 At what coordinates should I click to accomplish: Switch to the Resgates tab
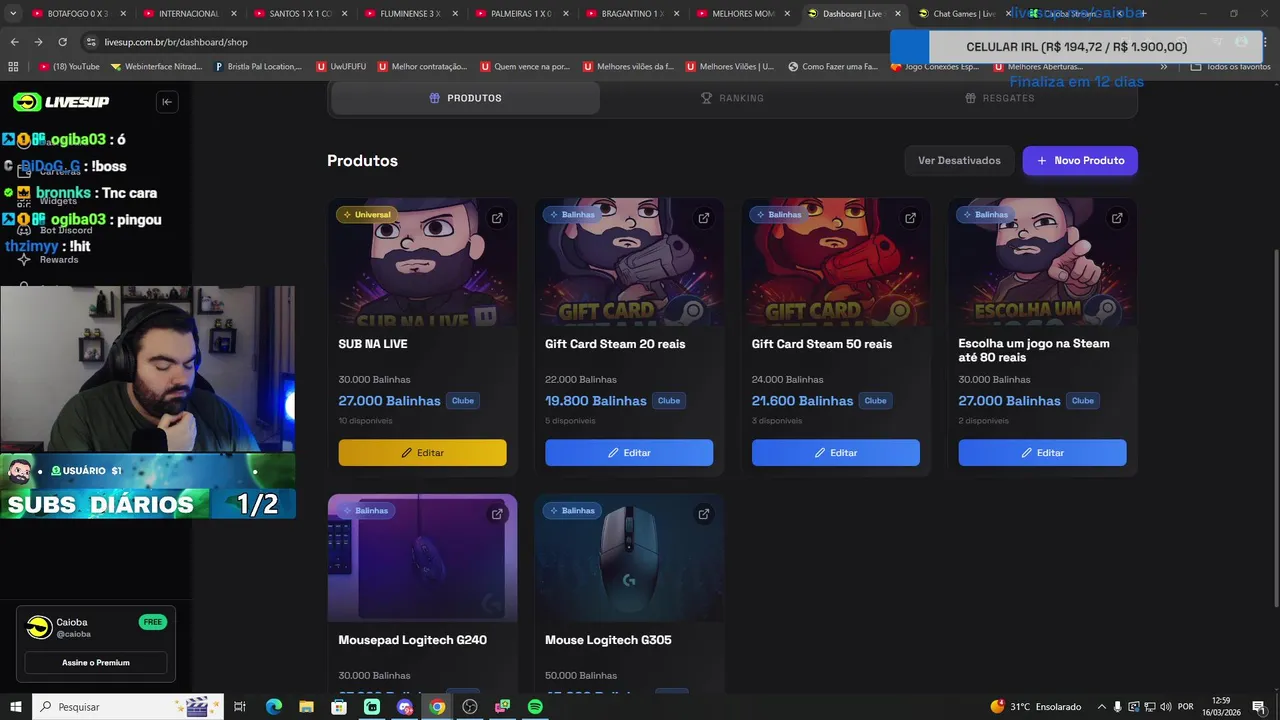1000,98
